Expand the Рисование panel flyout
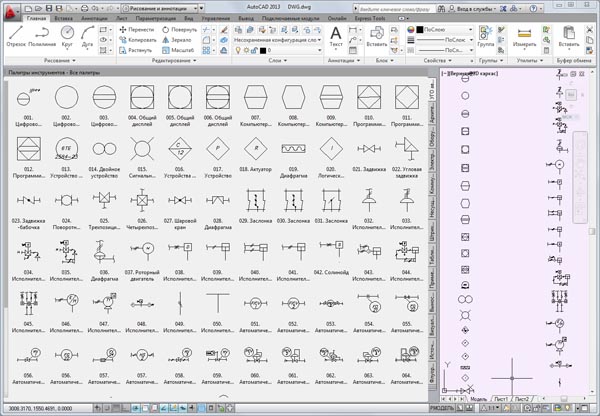 pyautogui.click(x=52, y=59)
